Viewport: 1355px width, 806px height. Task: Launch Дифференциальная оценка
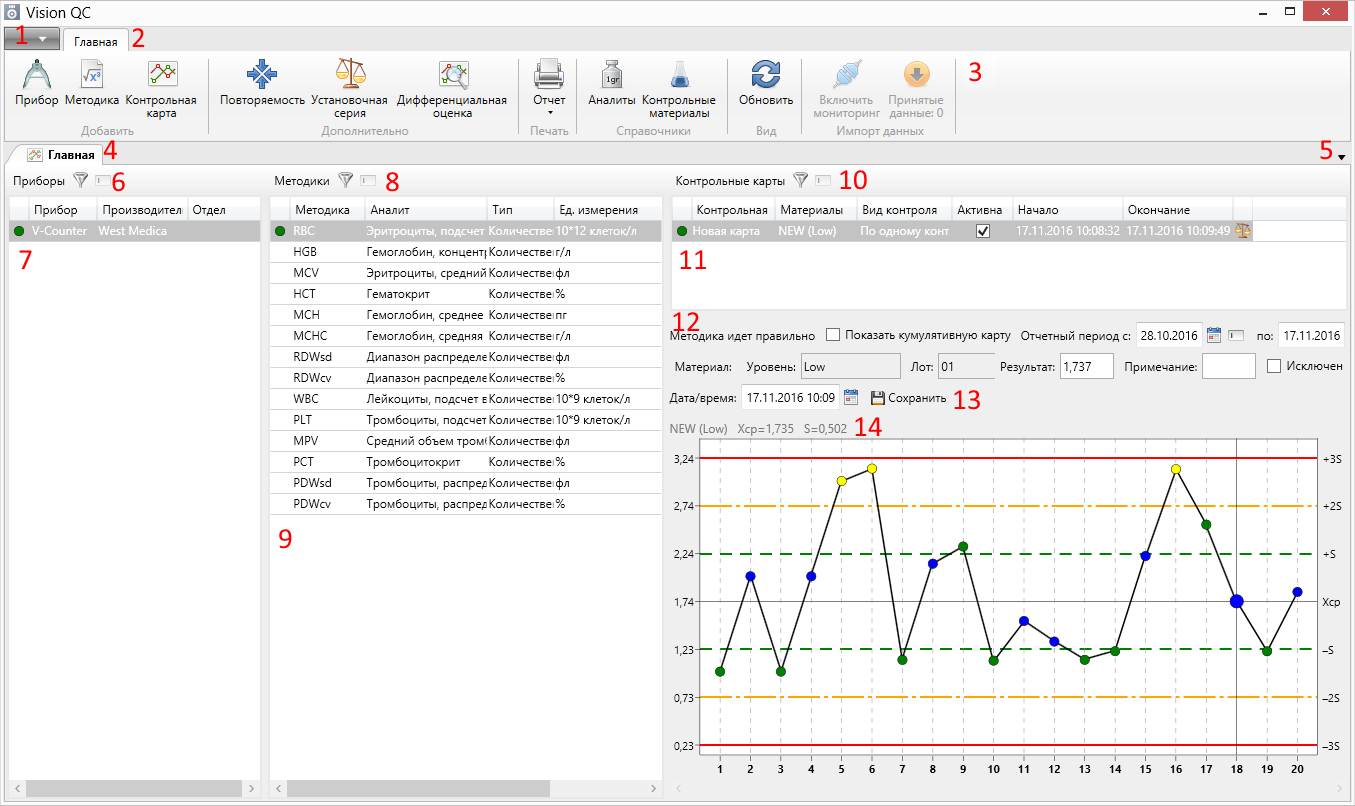452,90
